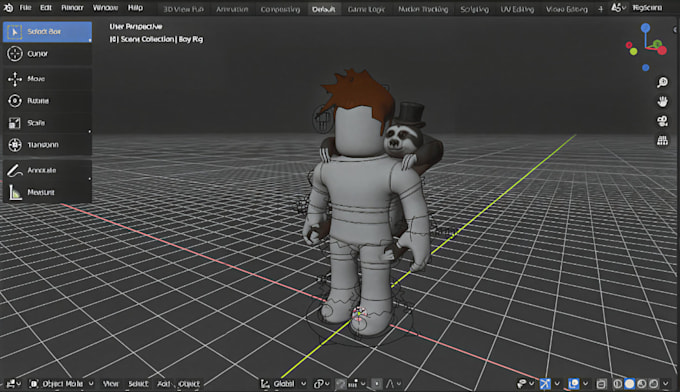
Task: Open the viewport Object menu
Action: point(189,384)
